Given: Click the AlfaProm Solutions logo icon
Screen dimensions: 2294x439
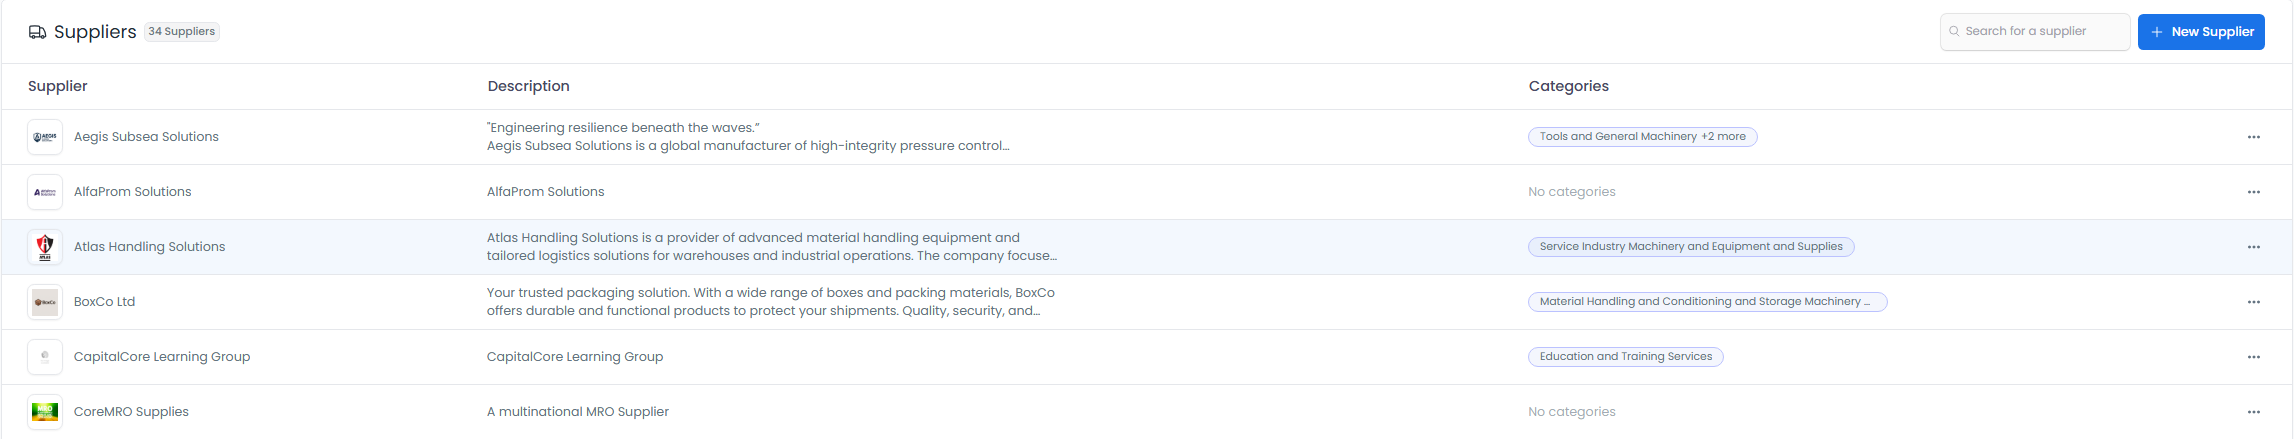Looking at the screenshot, I should [x=45, y=192].
